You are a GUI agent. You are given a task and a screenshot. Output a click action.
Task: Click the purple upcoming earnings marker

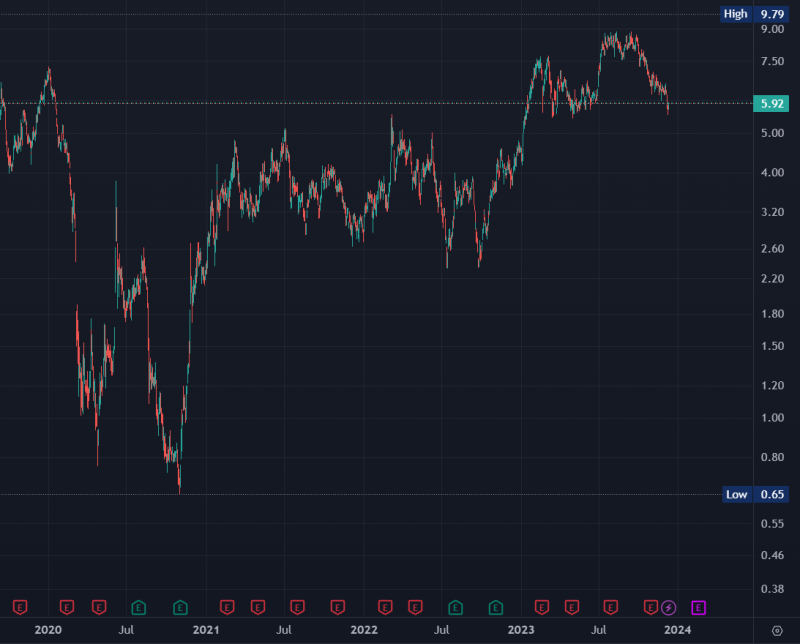tap(699, 607)
